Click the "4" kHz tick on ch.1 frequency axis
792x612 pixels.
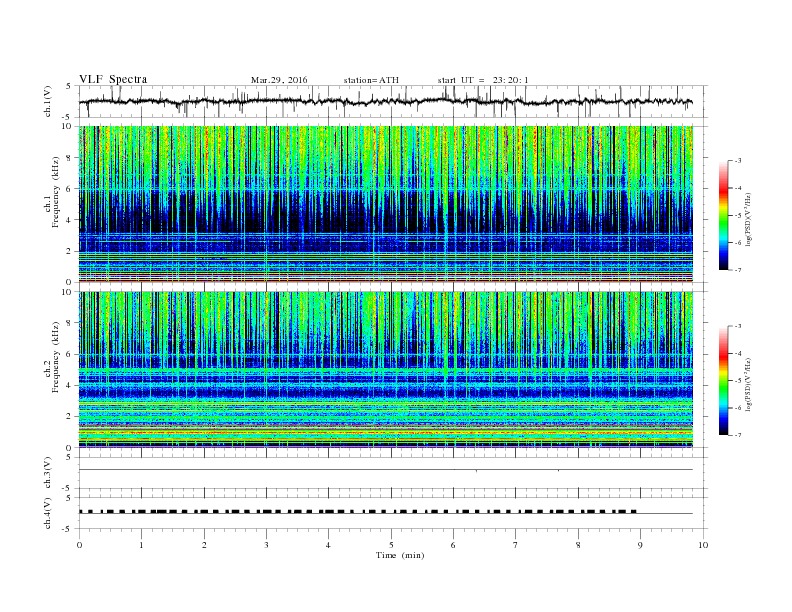(69, 220)
